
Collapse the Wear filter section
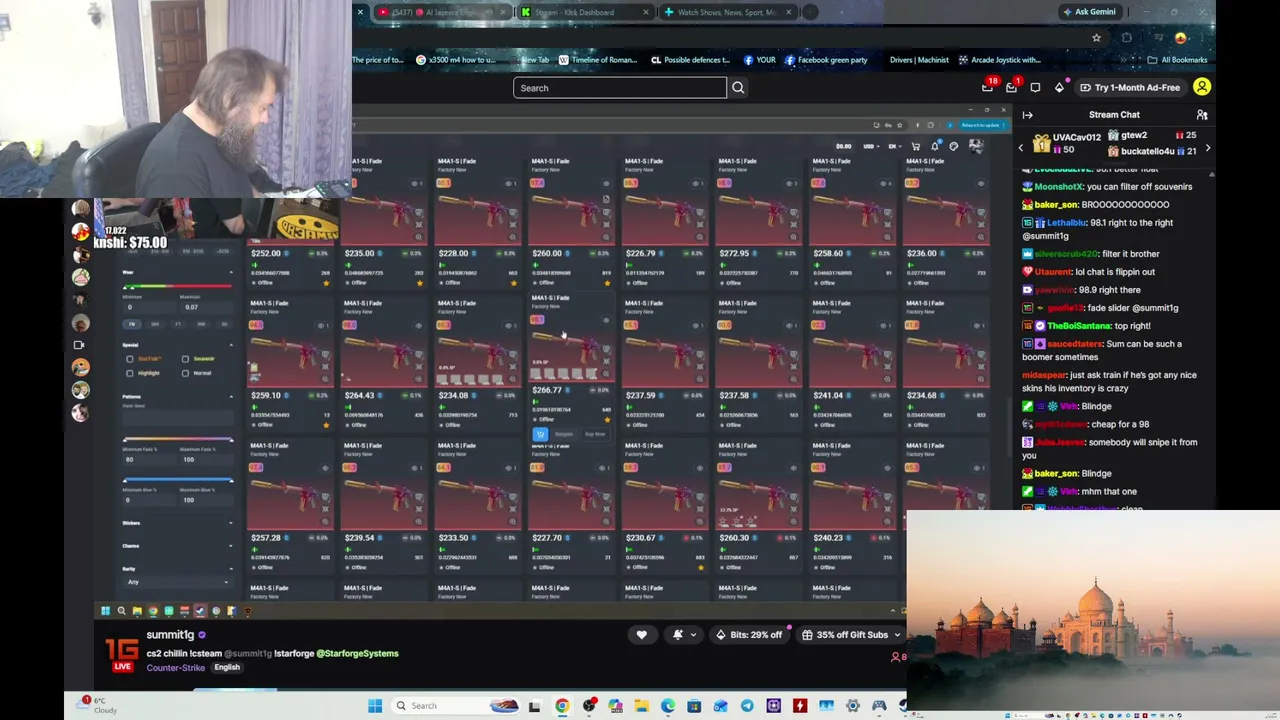pos(231,273)
